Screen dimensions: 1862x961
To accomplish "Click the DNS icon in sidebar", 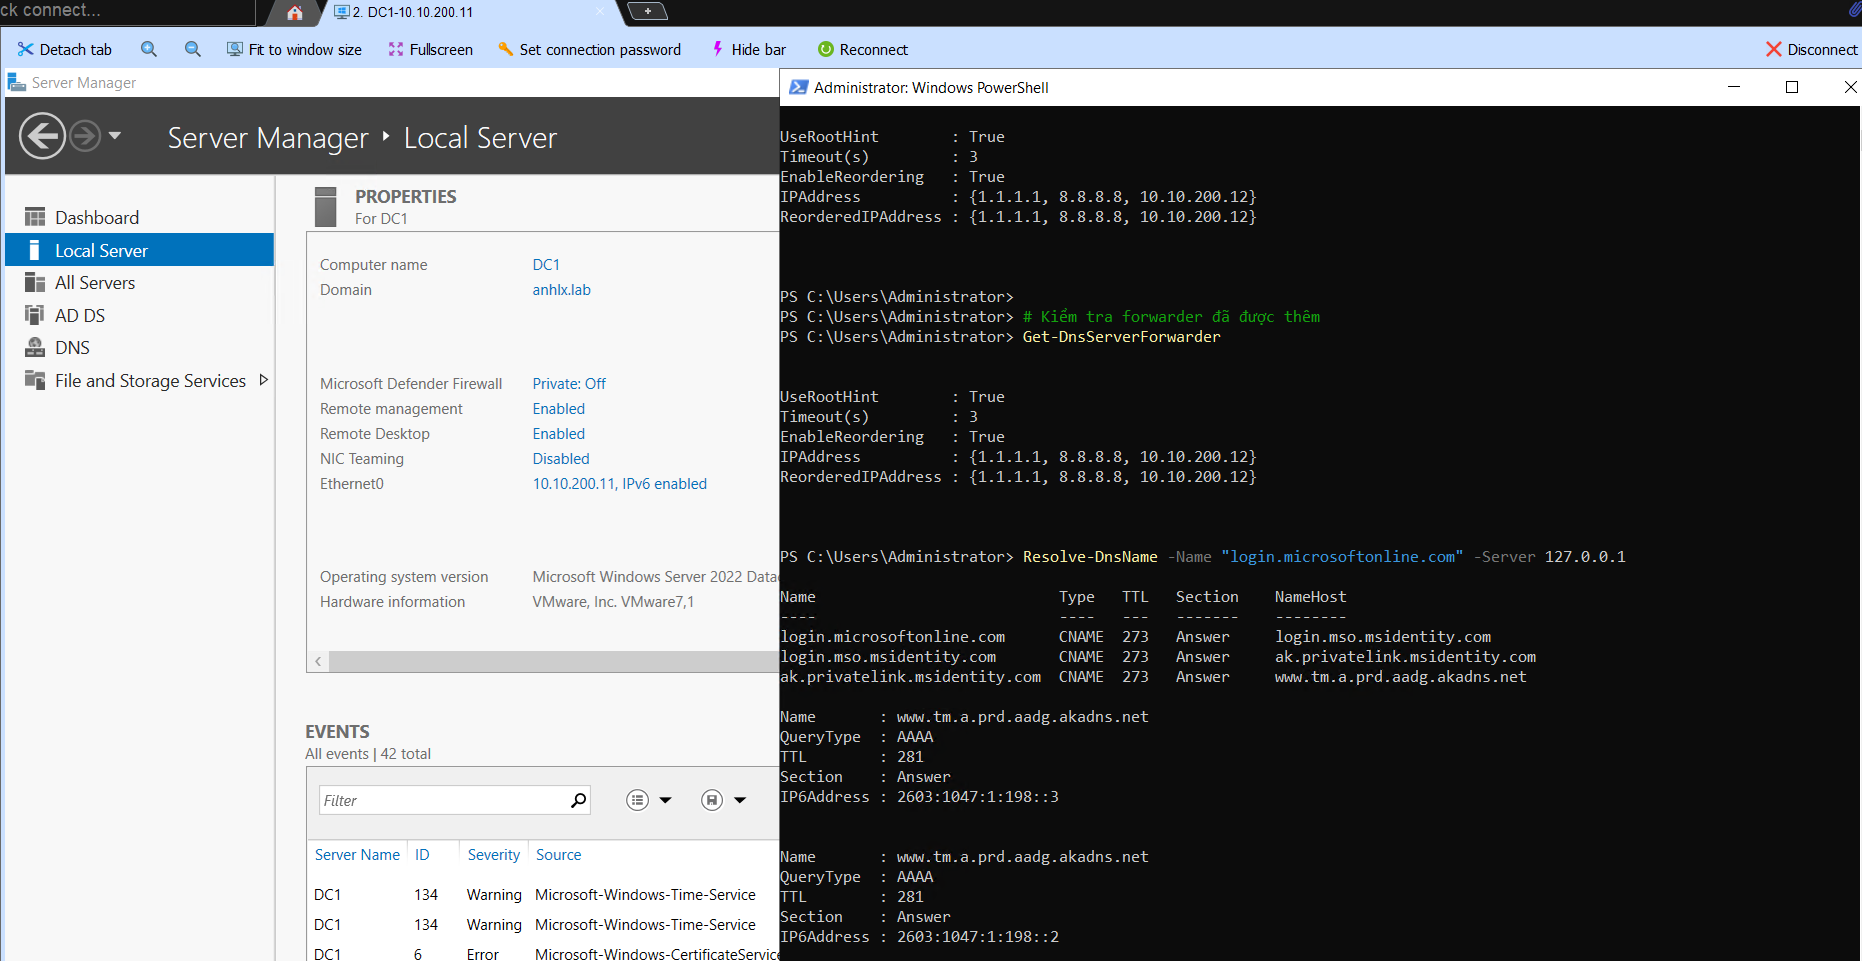I will pyautogui.click(x=35, y=348).
